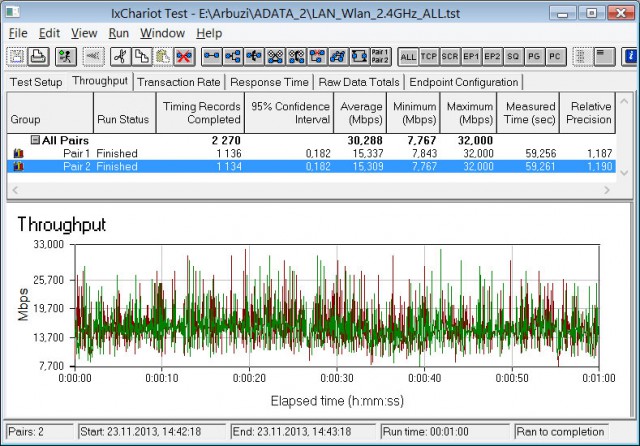Click Pair 2 measured time 59,261
The image size is (640, 446).
coord(540,166)
